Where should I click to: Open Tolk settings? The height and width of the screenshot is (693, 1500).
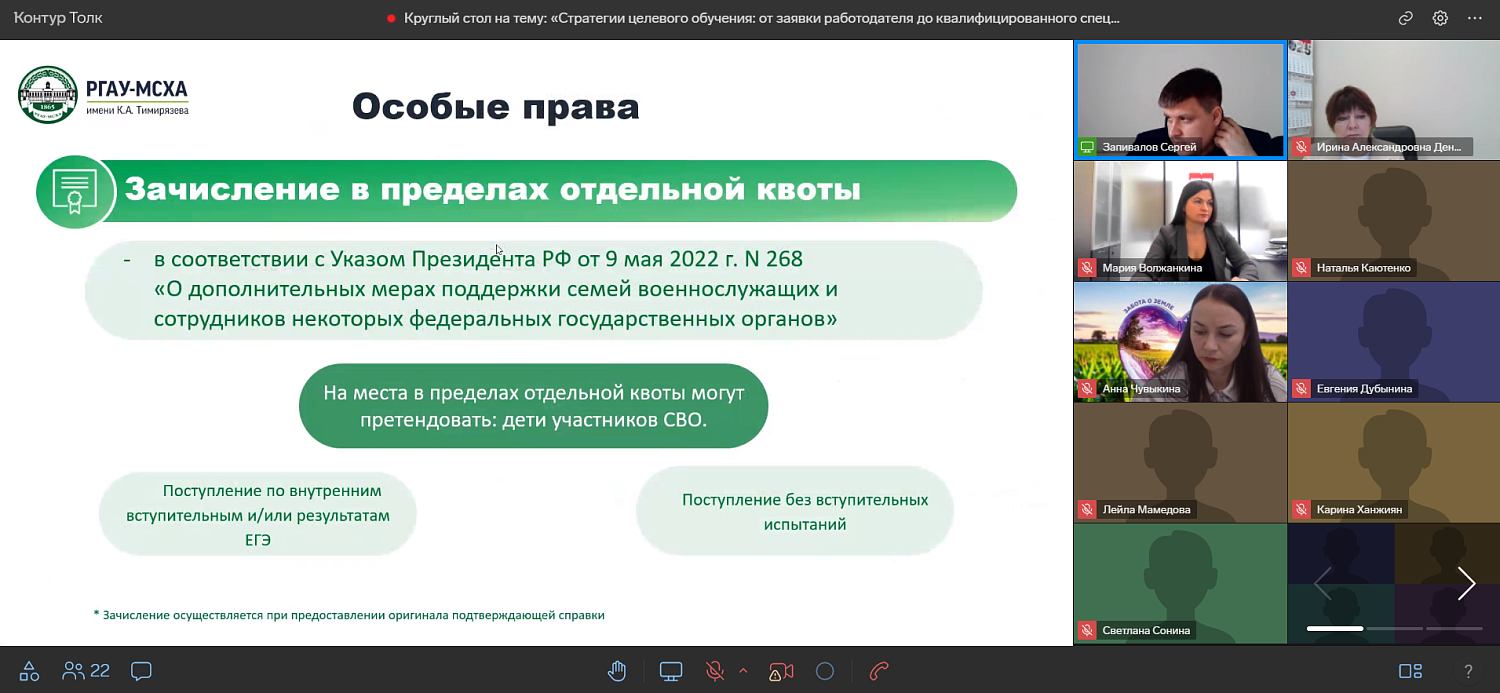tap(1440, 17)
